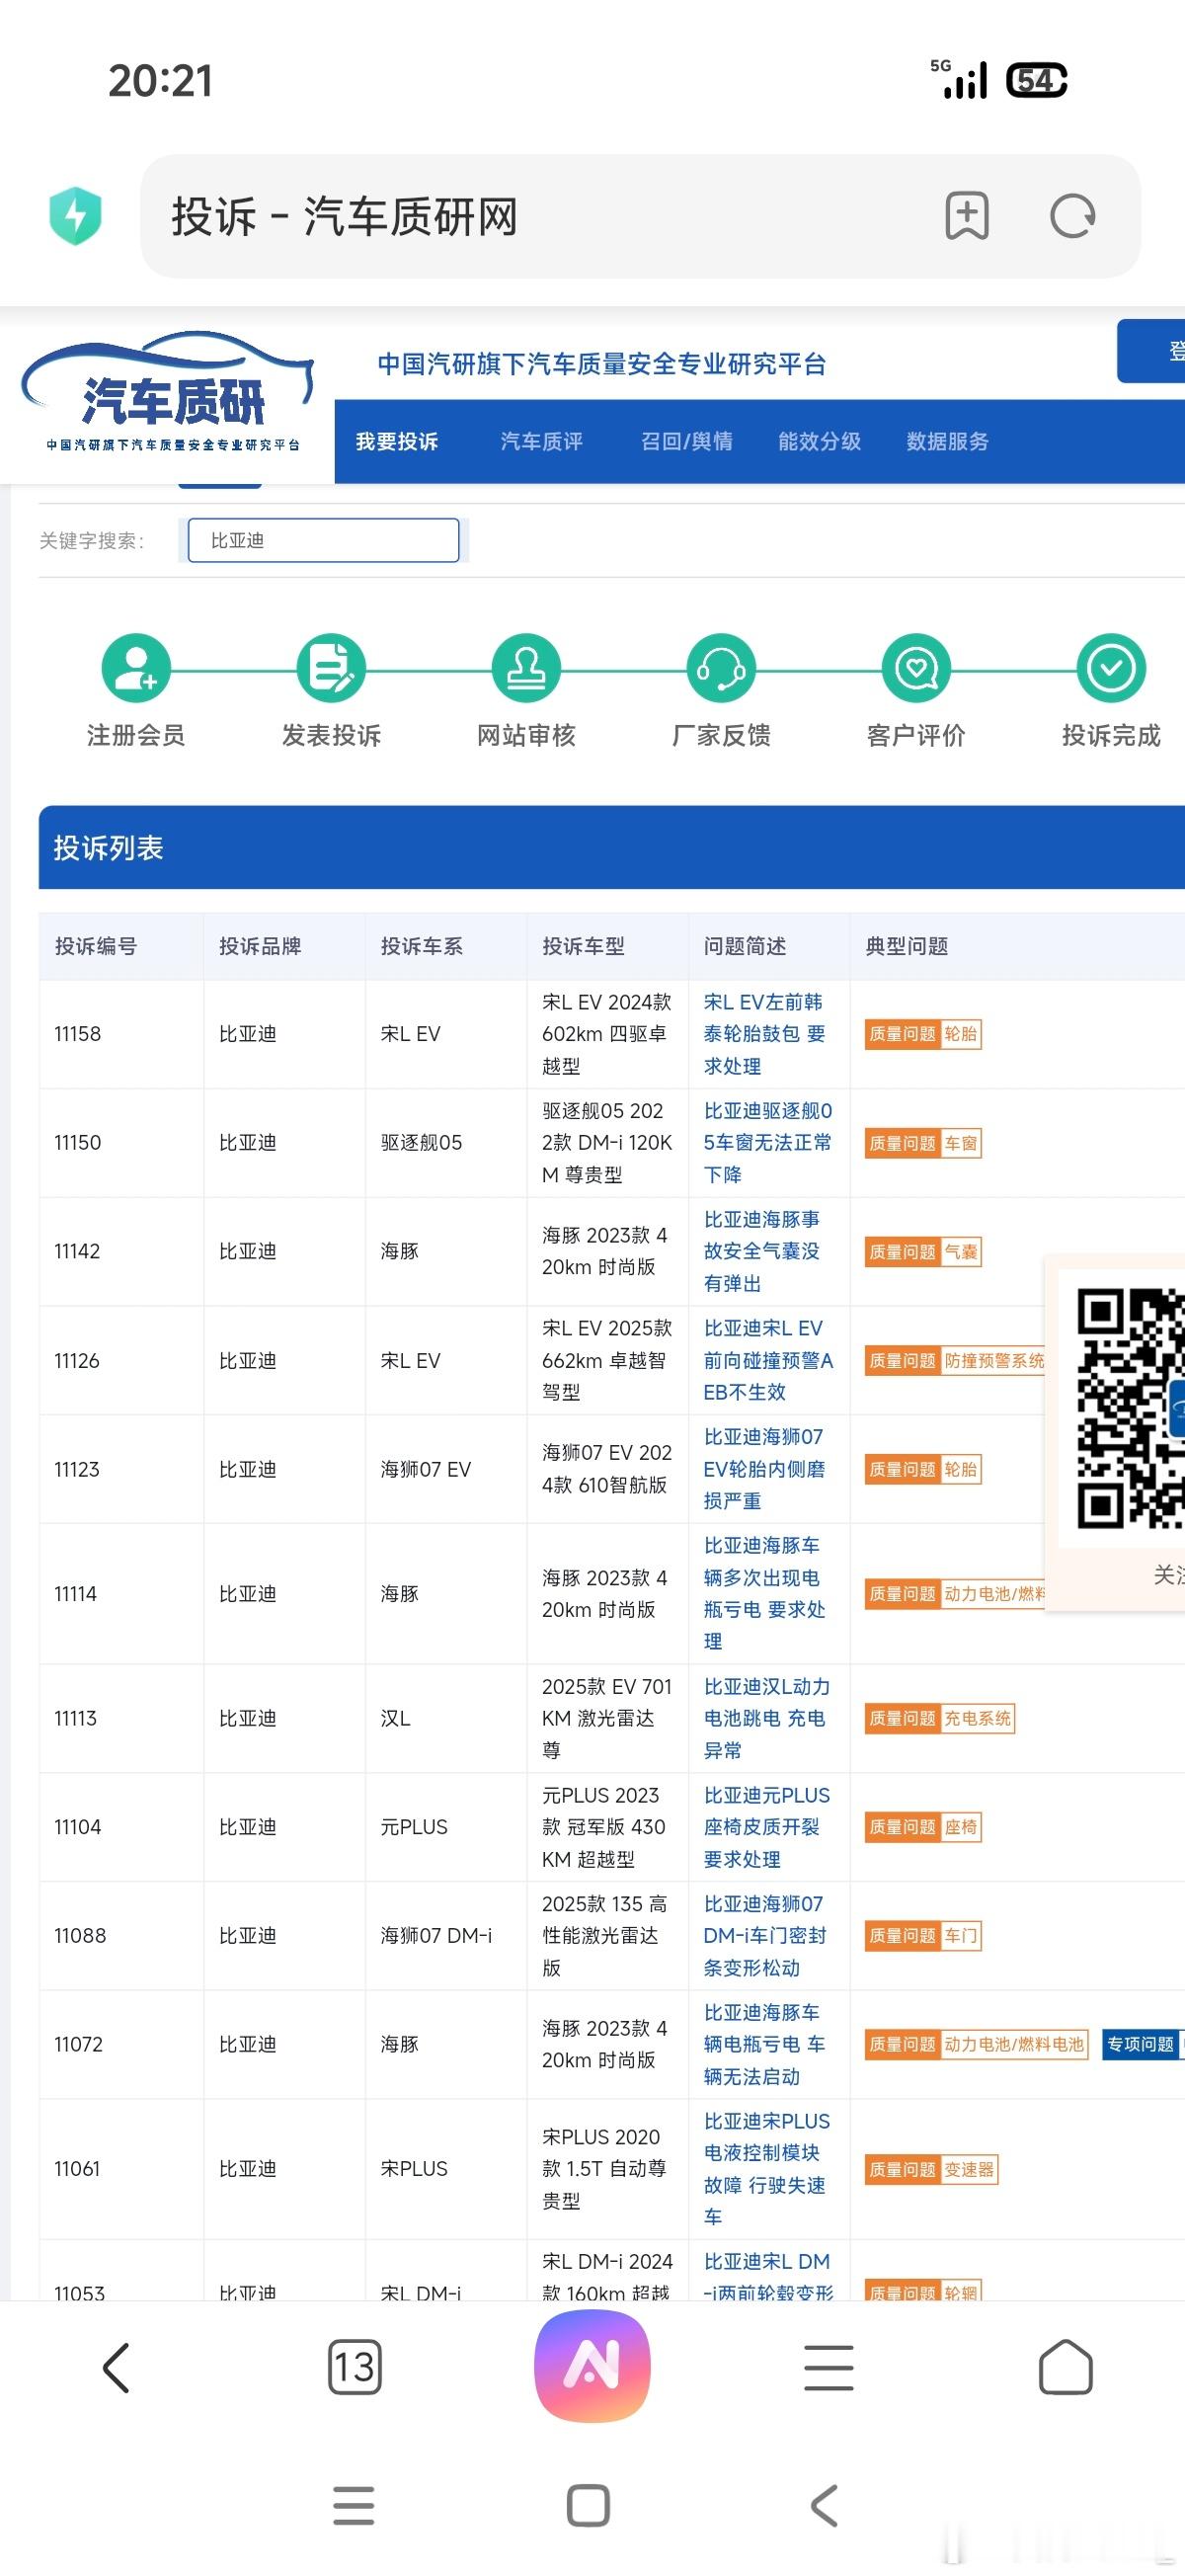Open complaint 驱逐舰05车窗无法正常下降
This screenshot has height=2576, width=1185.
pyautogui.click(x=768, y=1142)
